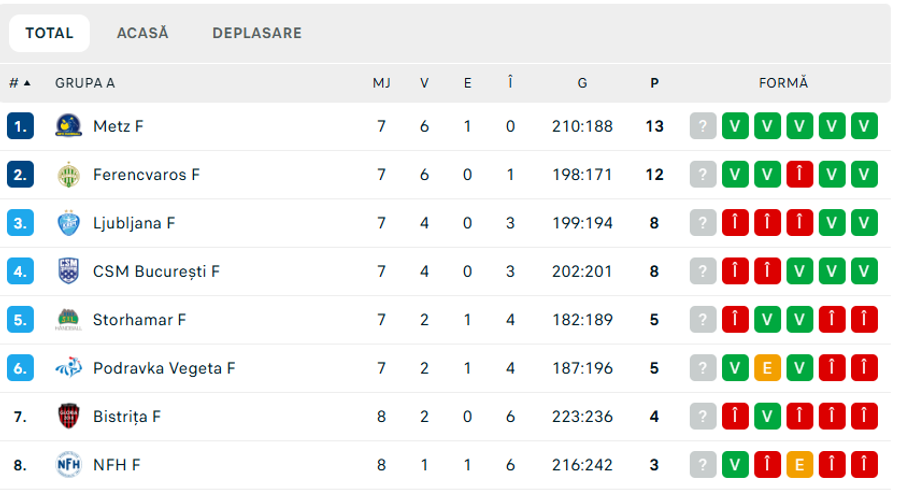Click the Metz F team logo
Viewport: 900px width, 498px height.
pyautogui.click(x=68, y=126)
